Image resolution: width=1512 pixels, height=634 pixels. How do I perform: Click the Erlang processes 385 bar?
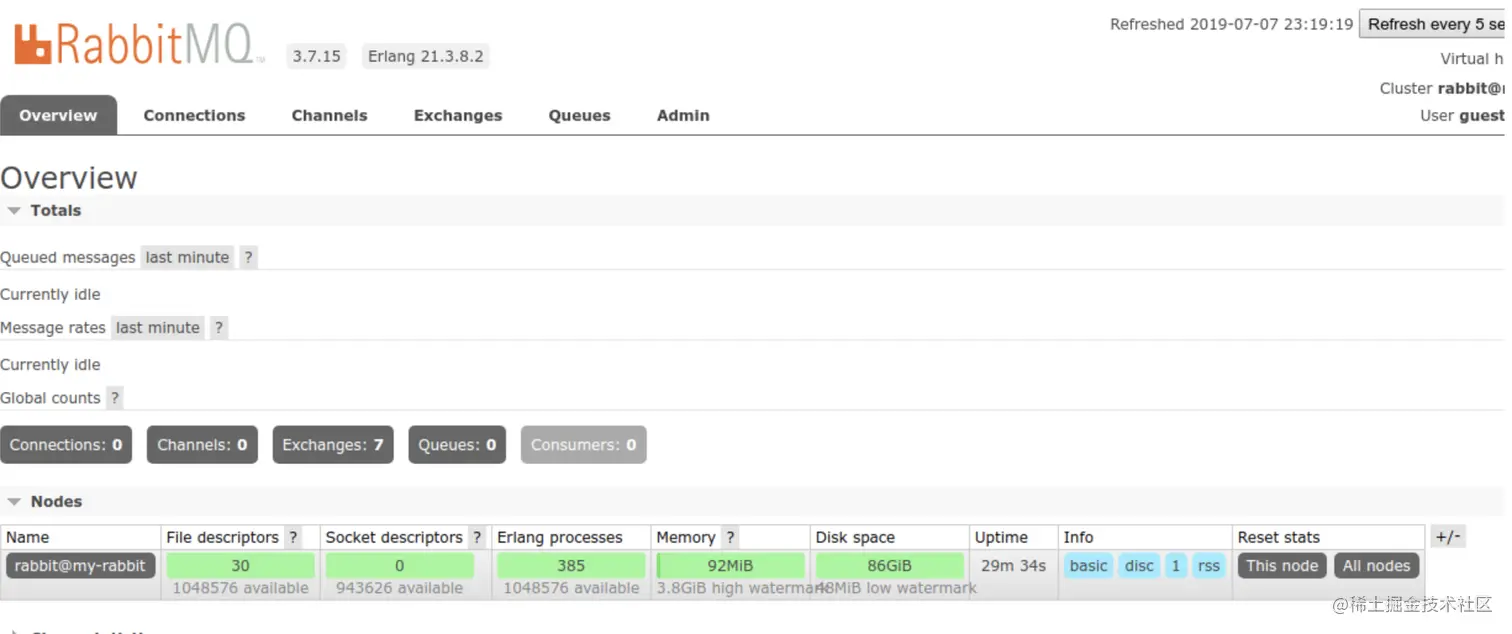571,565
